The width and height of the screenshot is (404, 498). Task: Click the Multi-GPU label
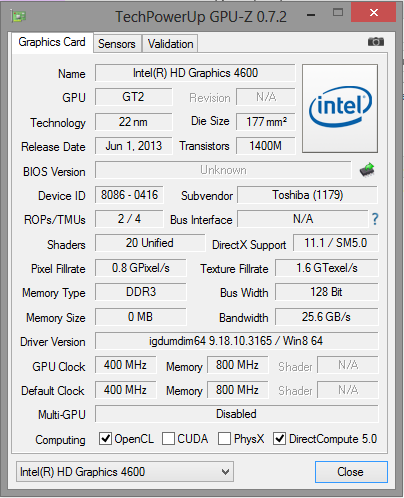tap(62, 415)
